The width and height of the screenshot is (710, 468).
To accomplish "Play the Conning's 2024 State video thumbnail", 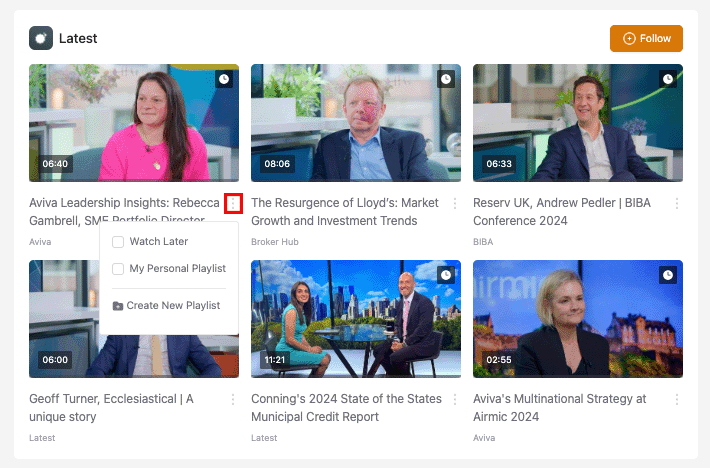I will 356,318.
